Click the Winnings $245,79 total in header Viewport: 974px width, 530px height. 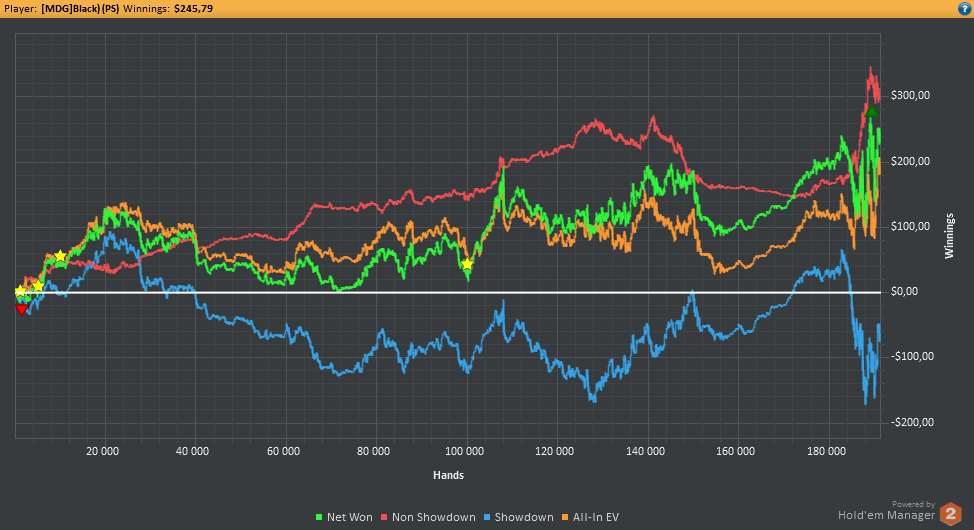[168, 9]
